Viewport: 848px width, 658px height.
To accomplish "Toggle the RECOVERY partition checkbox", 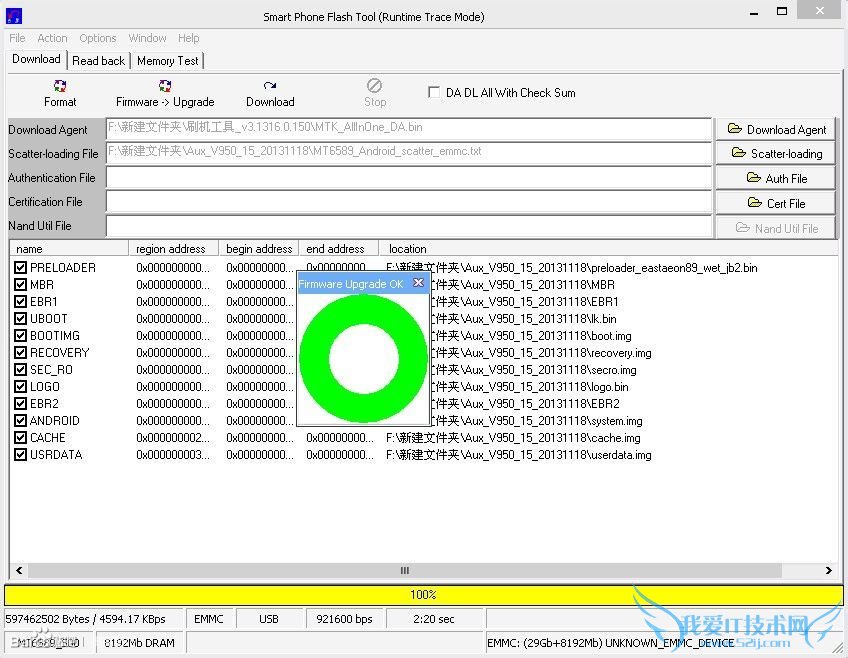I will (20, 353).
